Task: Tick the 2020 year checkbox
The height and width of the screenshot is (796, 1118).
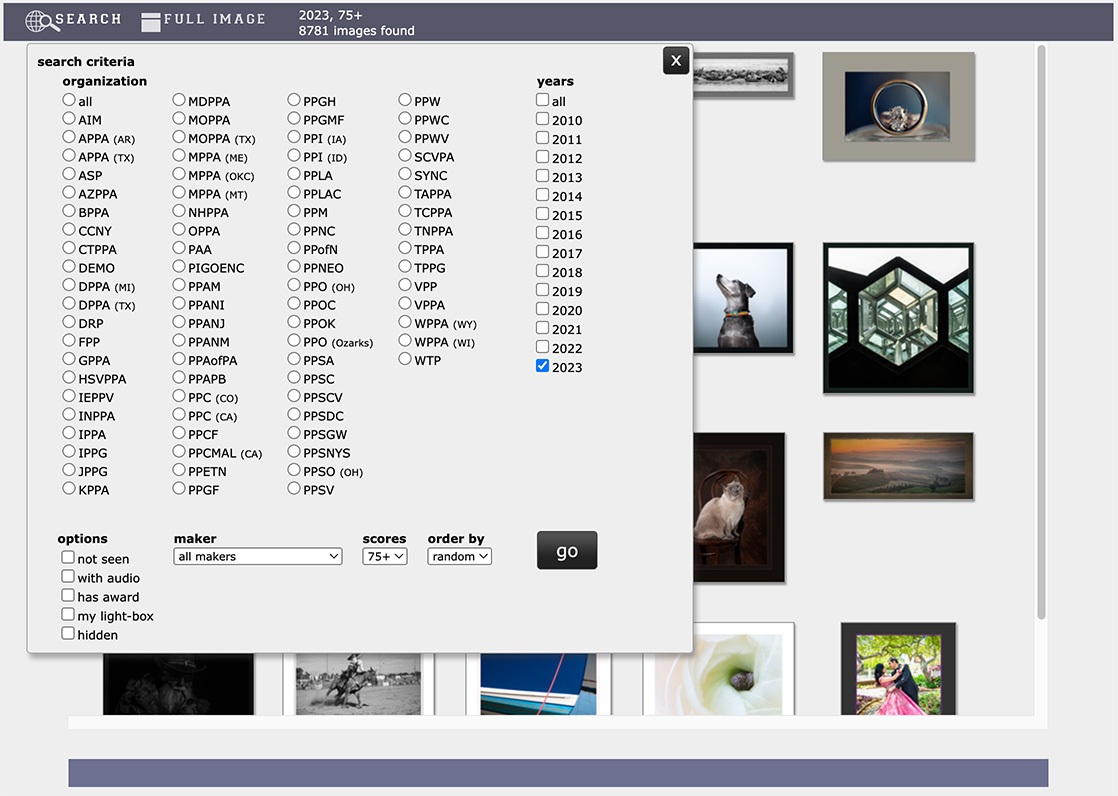Action: click(543, 309)
